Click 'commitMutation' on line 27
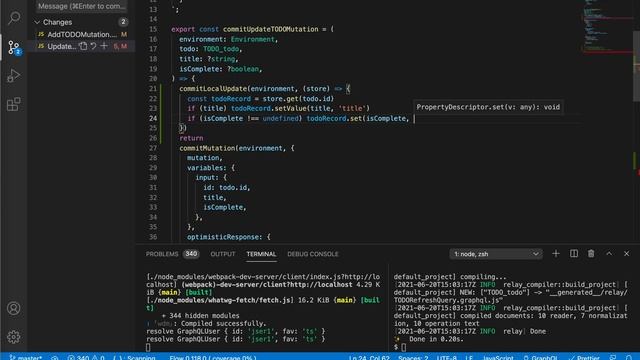Screen dimensions: 640x360 click(x=207, y=148)
